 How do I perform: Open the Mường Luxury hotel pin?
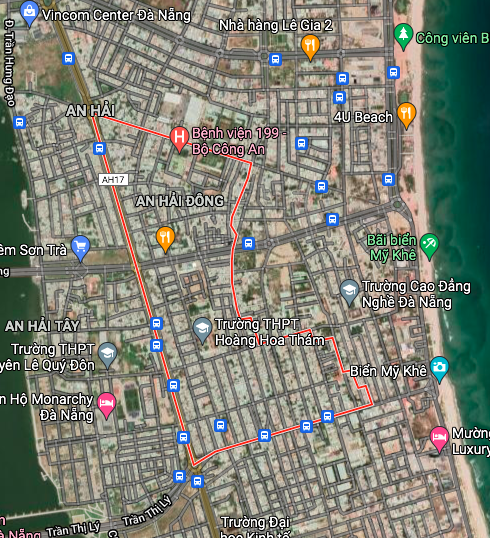coord(439,439)
